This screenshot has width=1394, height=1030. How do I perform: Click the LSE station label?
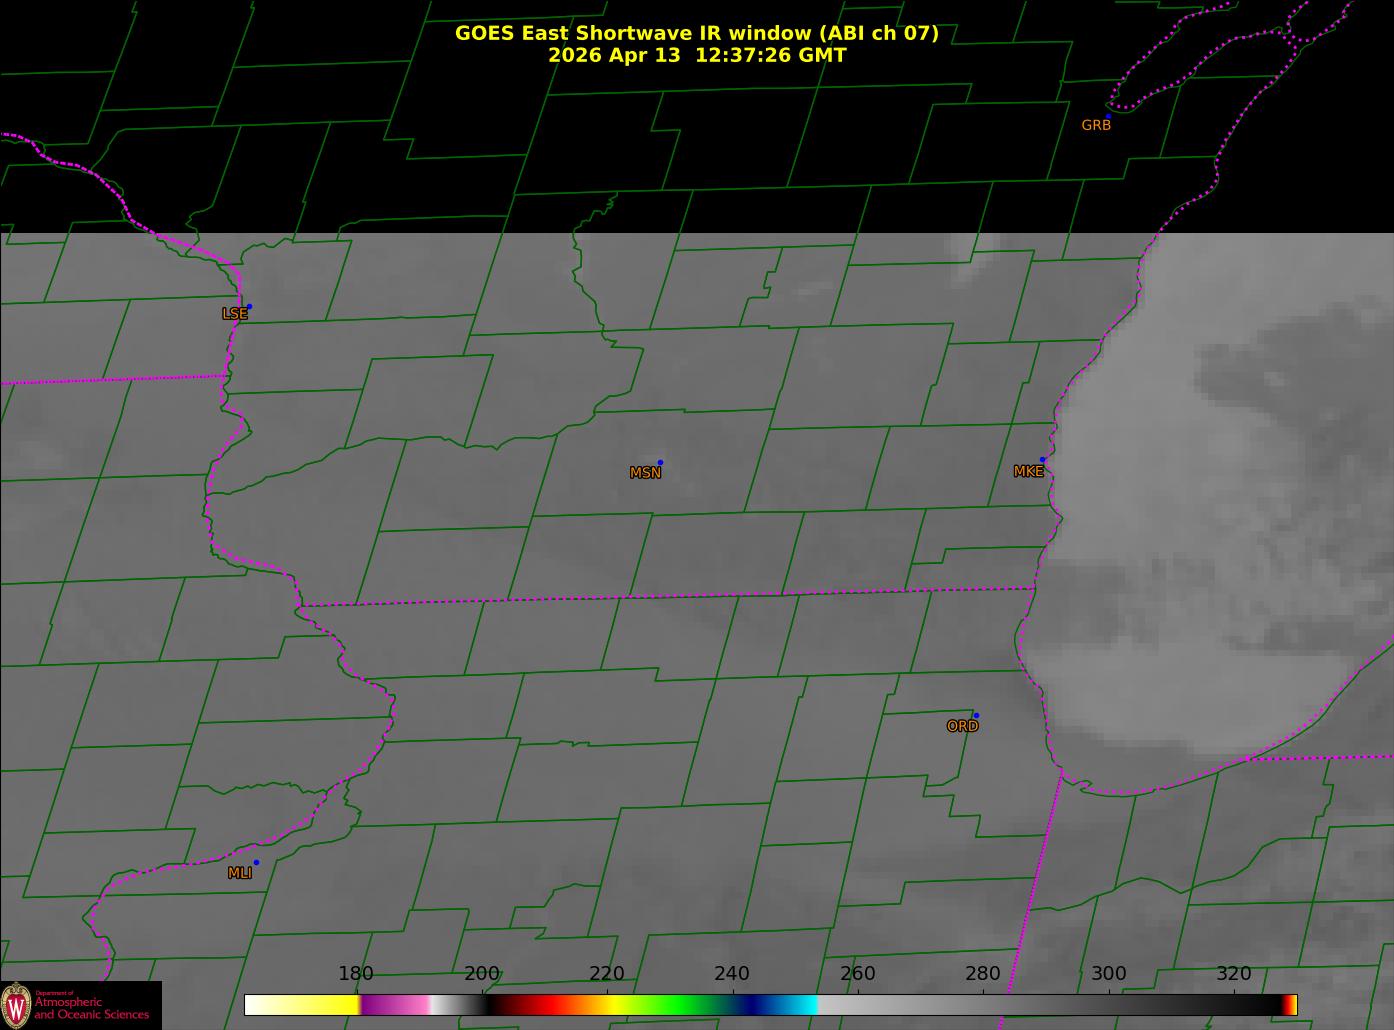pos(234,314)
